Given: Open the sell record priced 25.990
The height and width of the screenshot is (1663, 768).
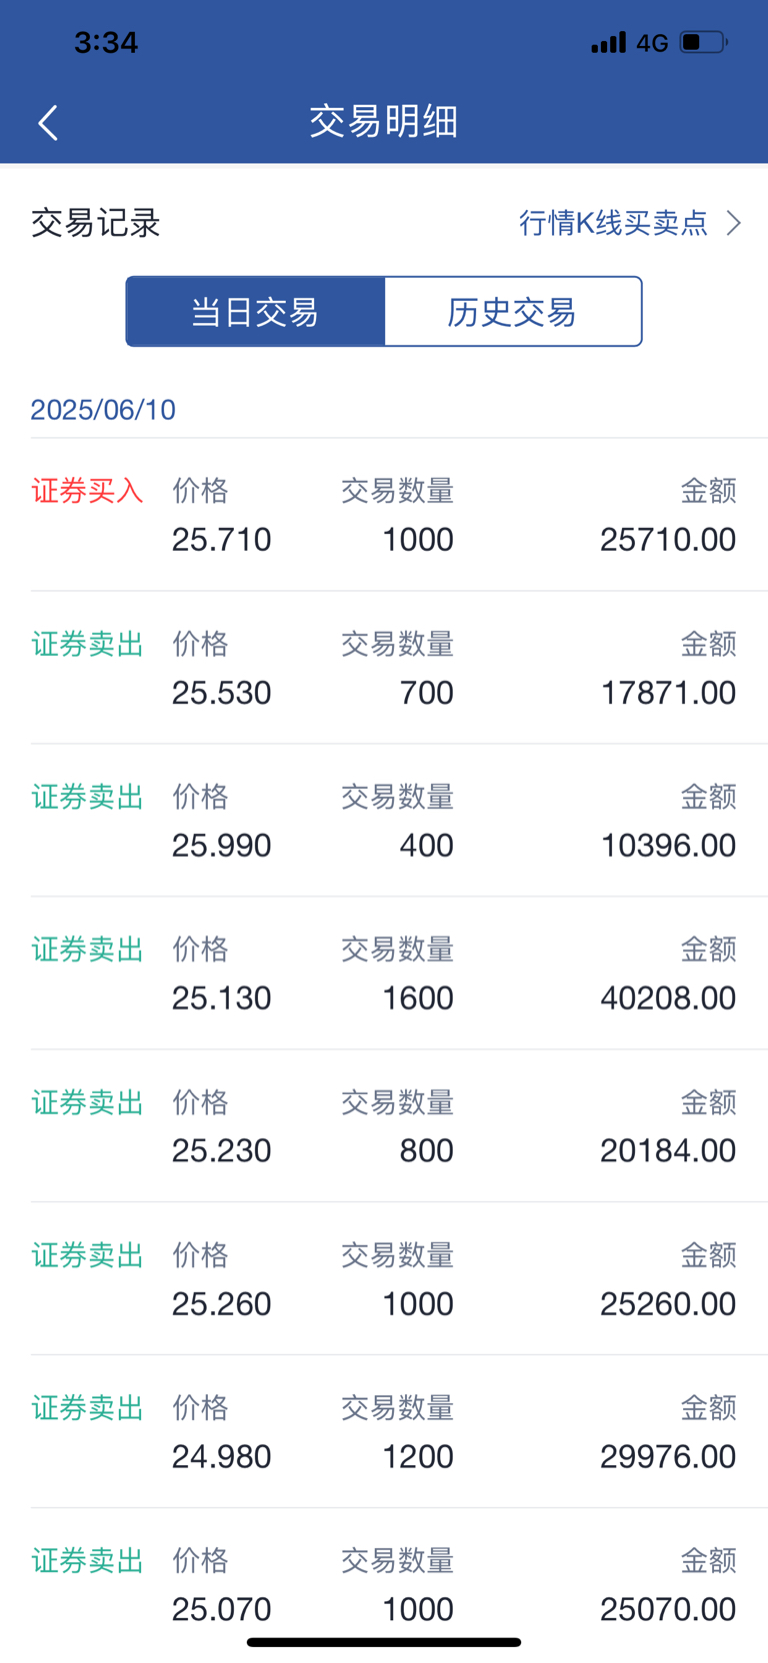Looking at the screenshot, I should pos(384,821).
